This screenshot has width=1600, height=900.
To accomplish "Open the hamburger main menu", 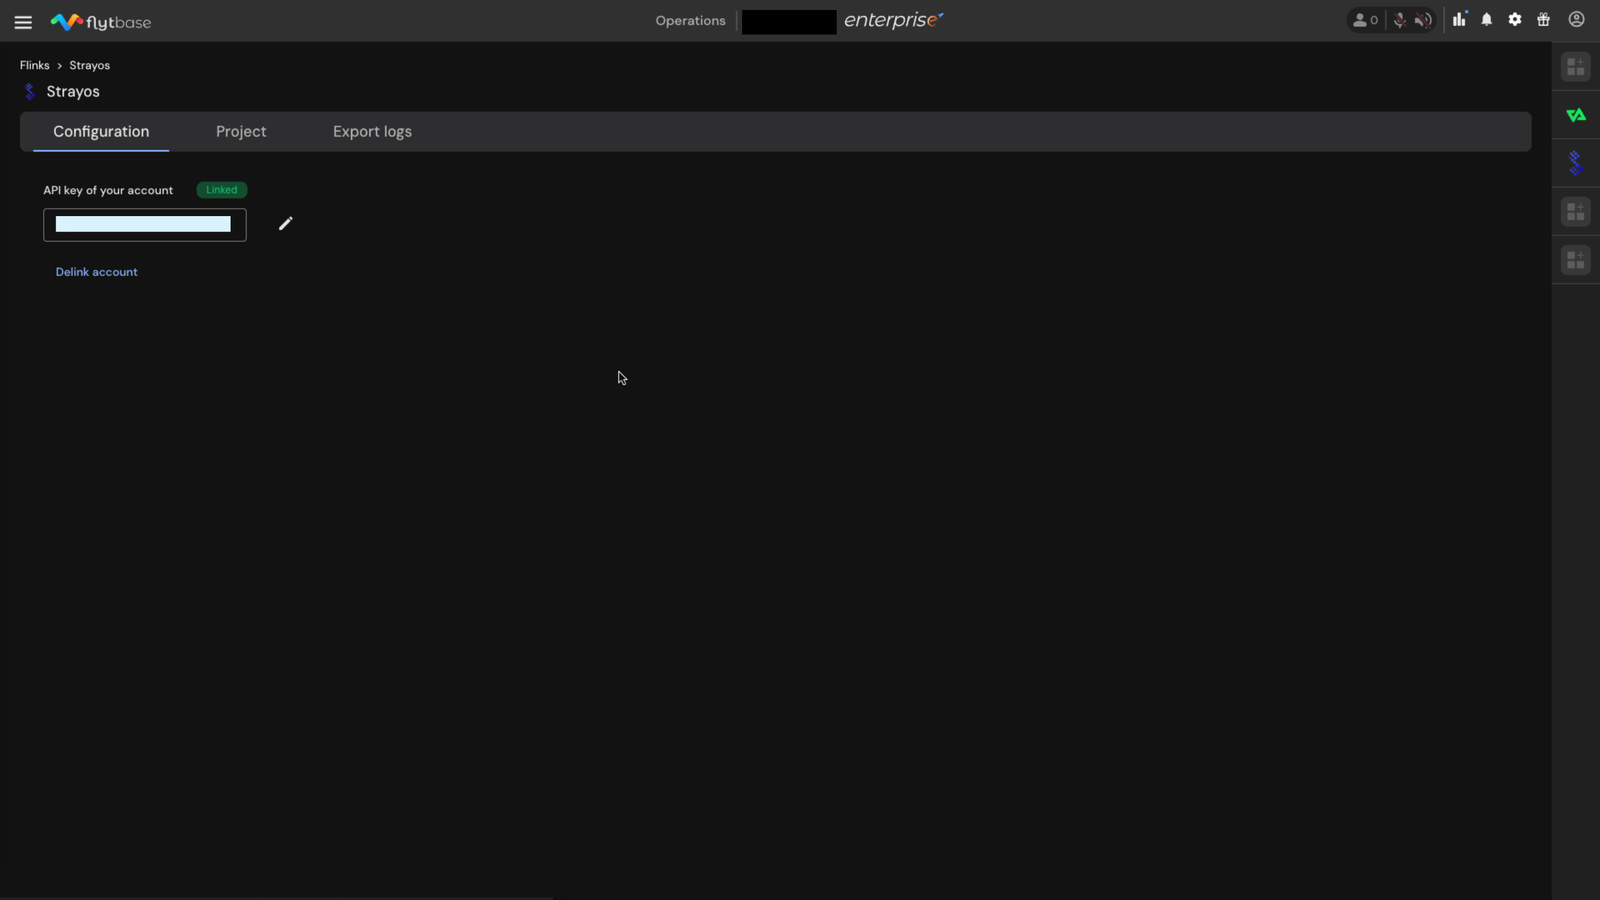I will pos(23,21).
